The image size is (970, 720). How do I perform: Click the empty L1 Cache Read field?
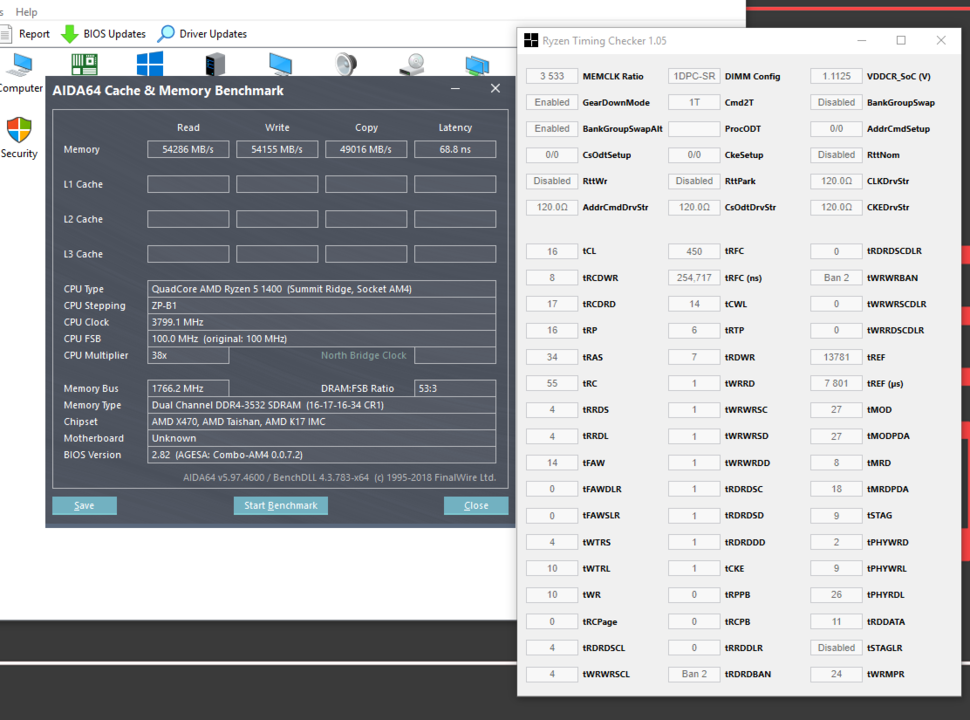pos(188,184)
